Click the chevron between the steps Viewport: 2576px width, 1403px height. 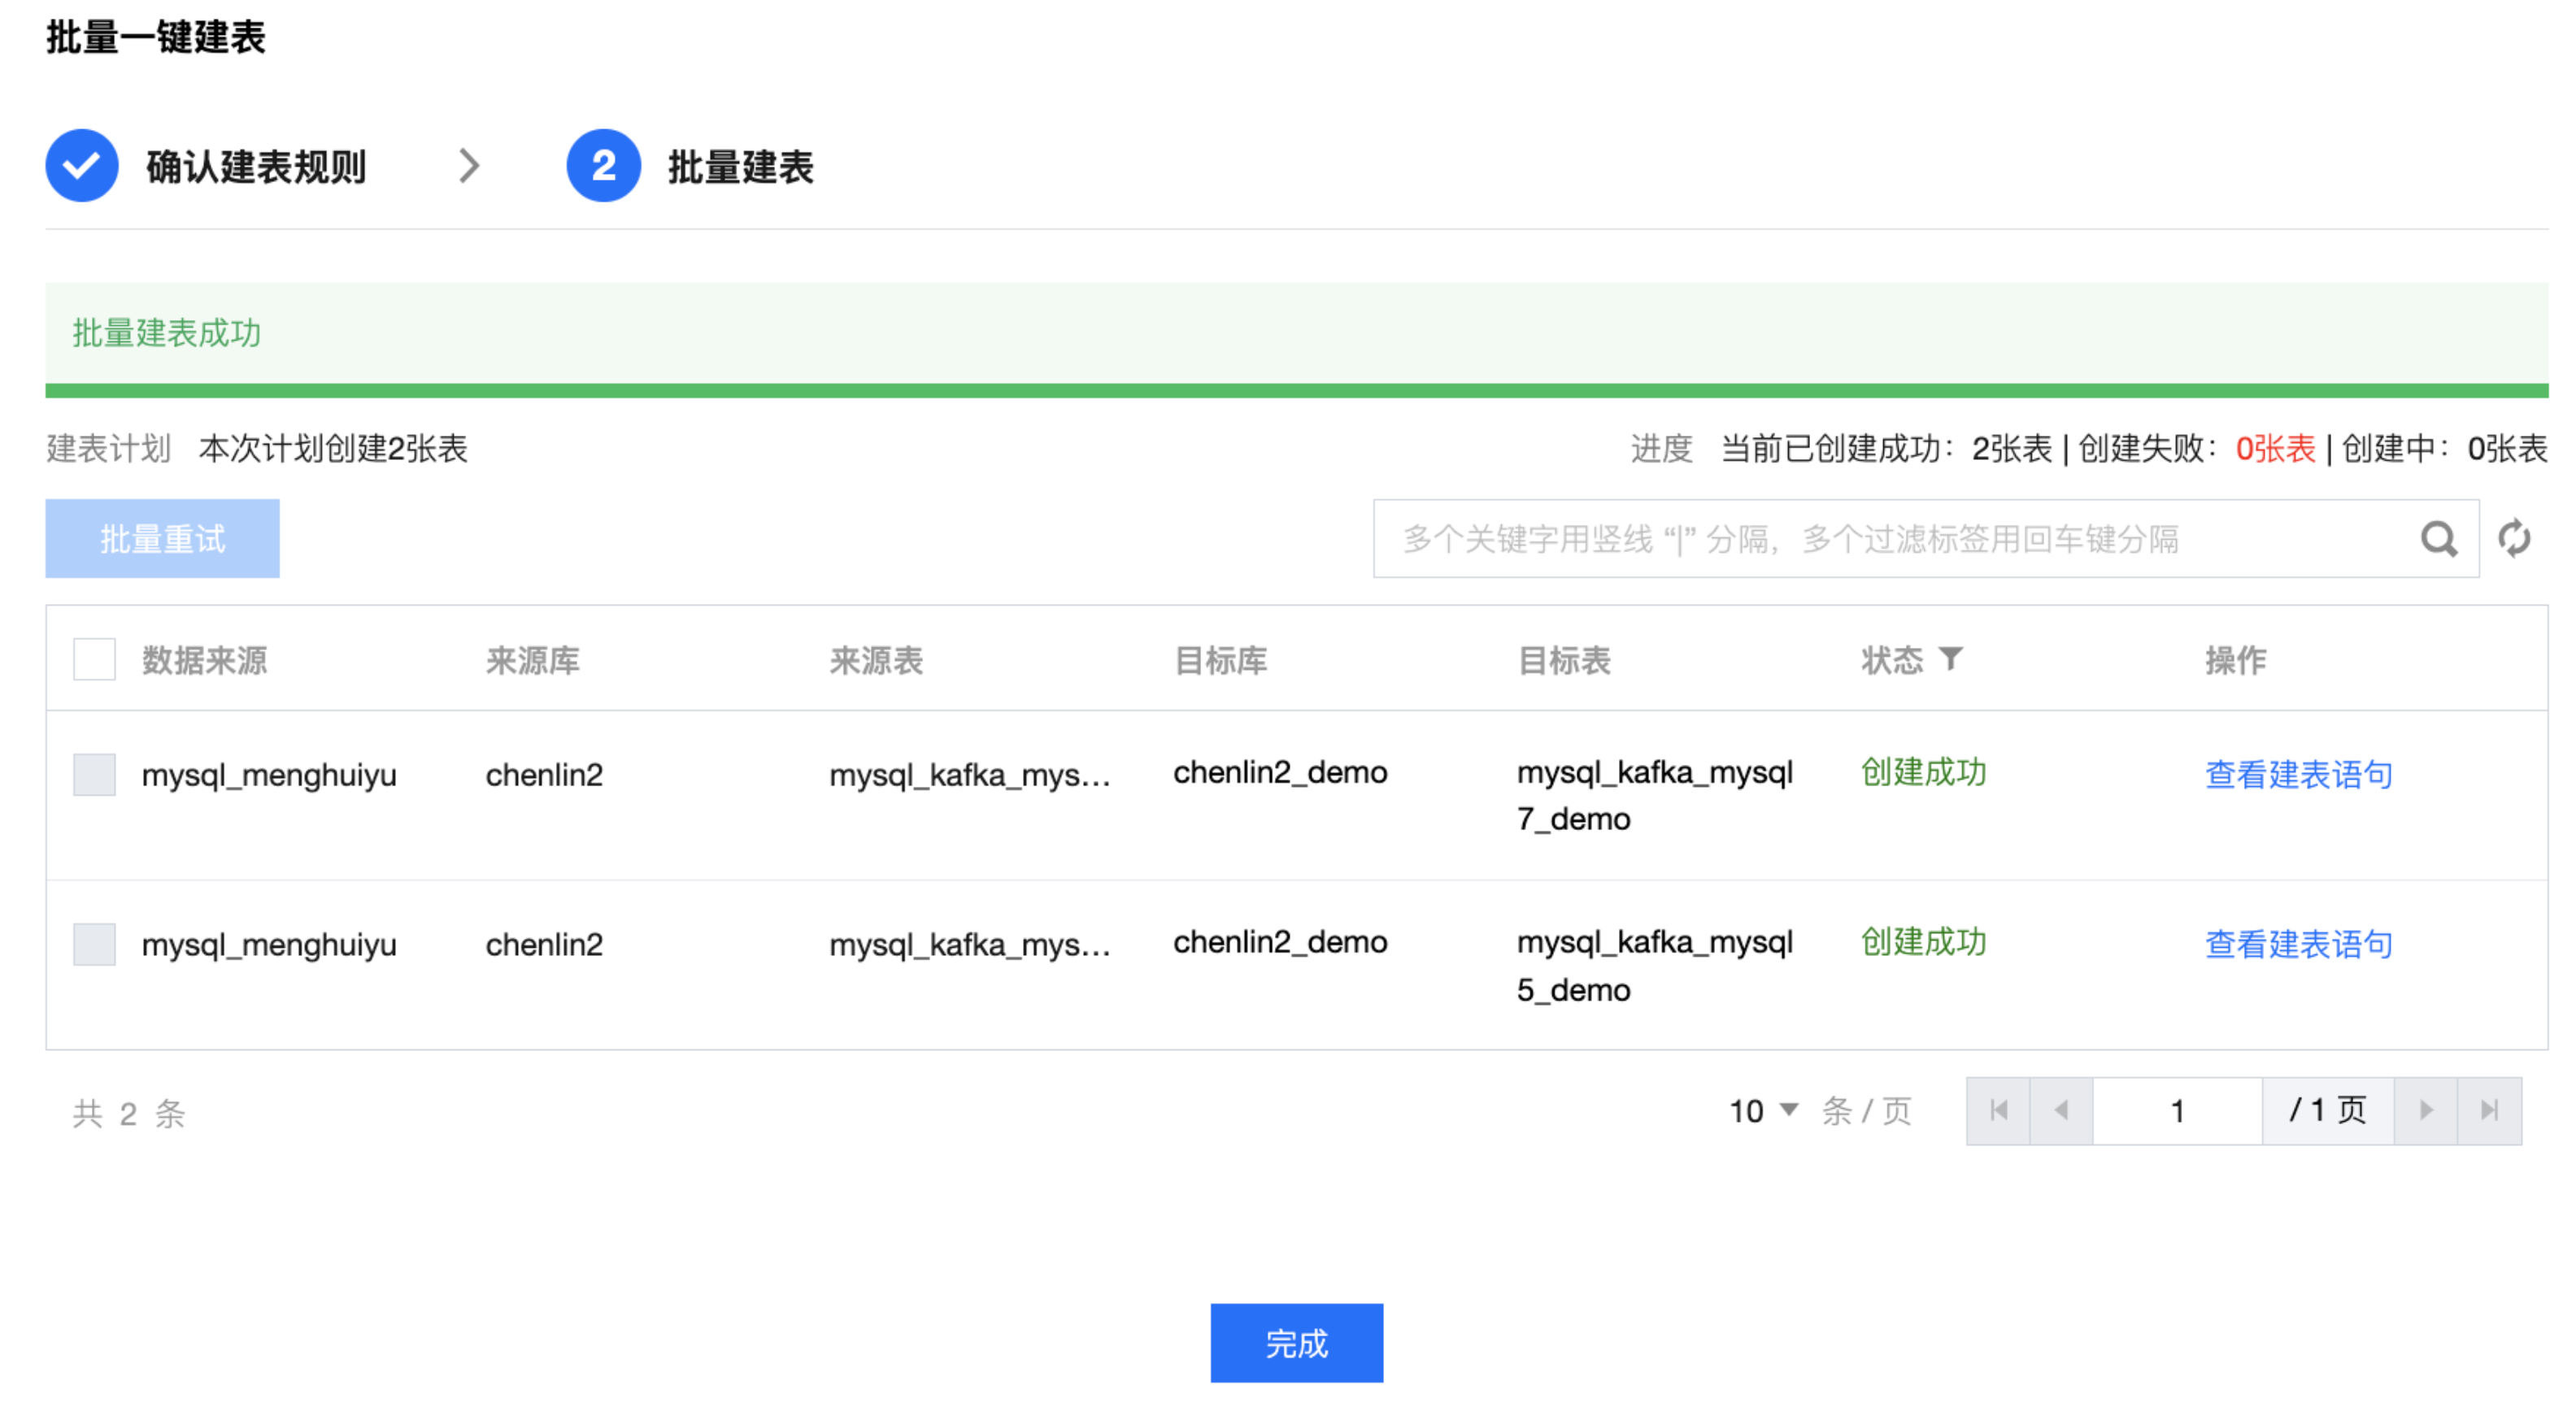469,166
